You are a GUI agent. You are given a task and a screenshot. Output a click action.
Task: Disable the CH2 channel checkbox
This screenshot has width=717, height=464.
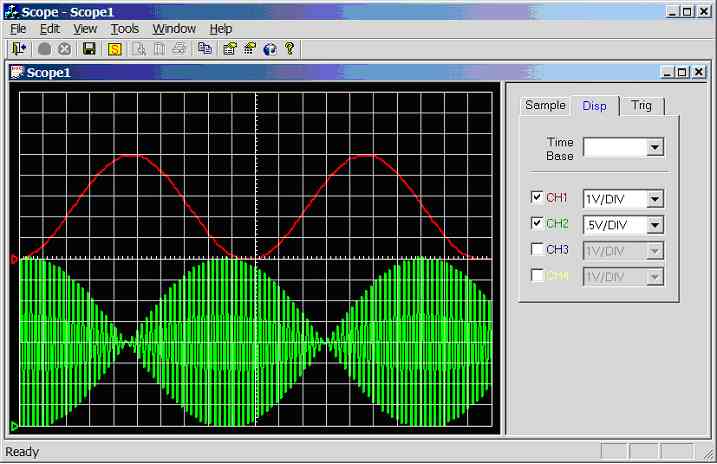click(x=537, y=223)
